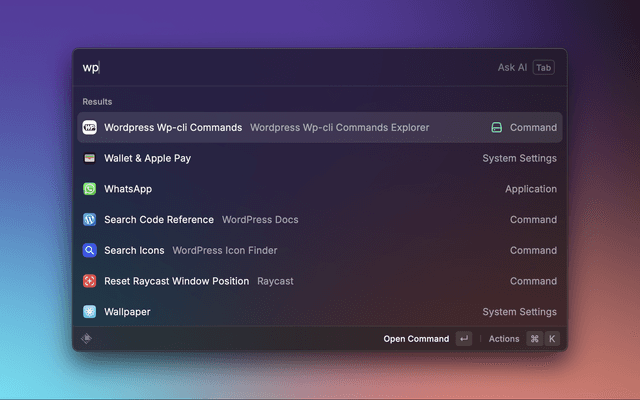Click the 'Results' section header
Screen dimensions: 640x400
[x=97, y=102]
